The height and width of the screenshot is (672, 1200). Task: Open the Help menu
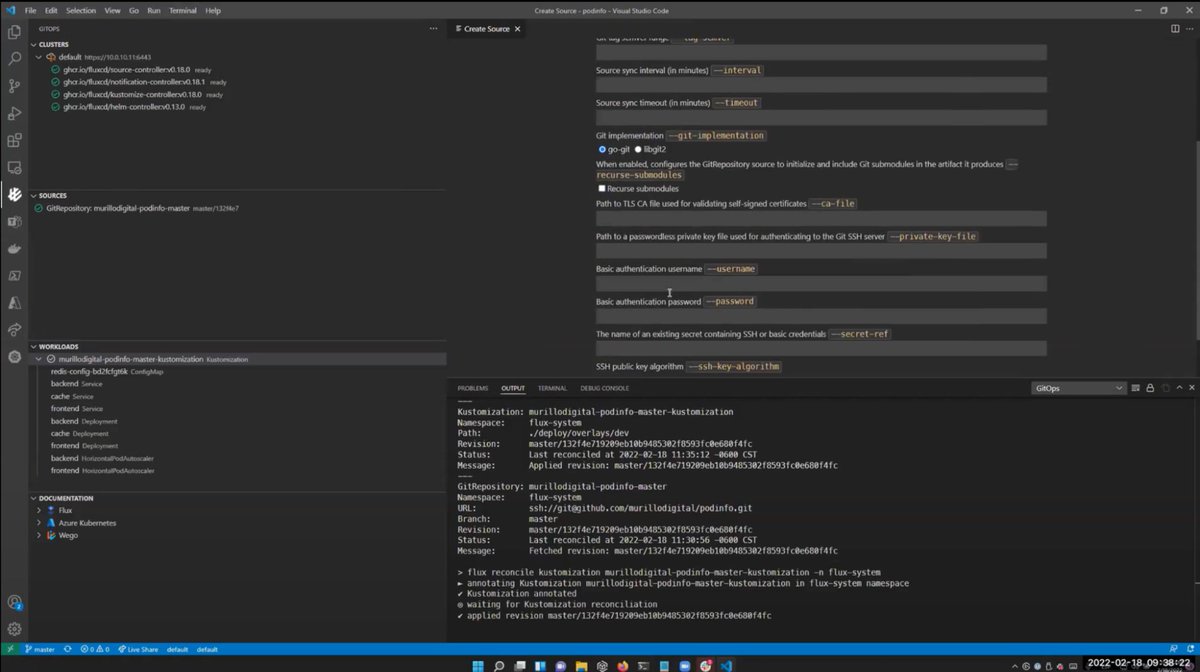click(213, 10)
